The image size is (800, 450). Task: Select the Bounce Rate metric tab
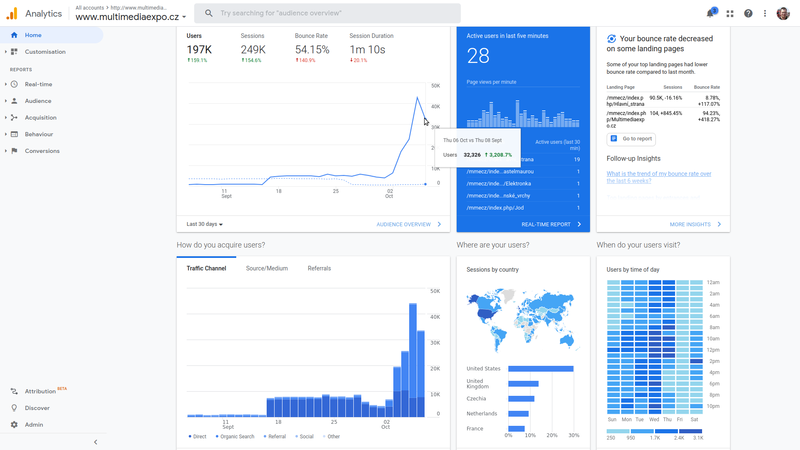pyautogui.click(x=312, y=48)
